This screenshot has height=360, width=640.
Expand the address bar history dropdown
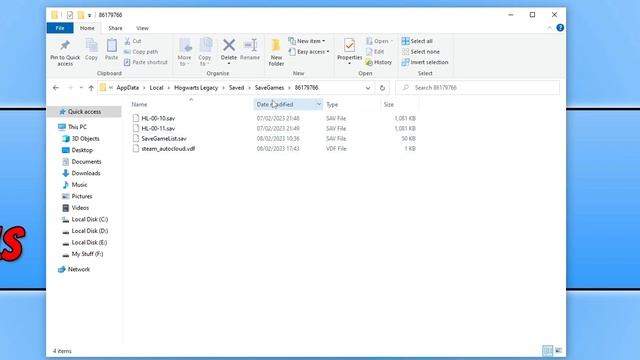[368, 88]
